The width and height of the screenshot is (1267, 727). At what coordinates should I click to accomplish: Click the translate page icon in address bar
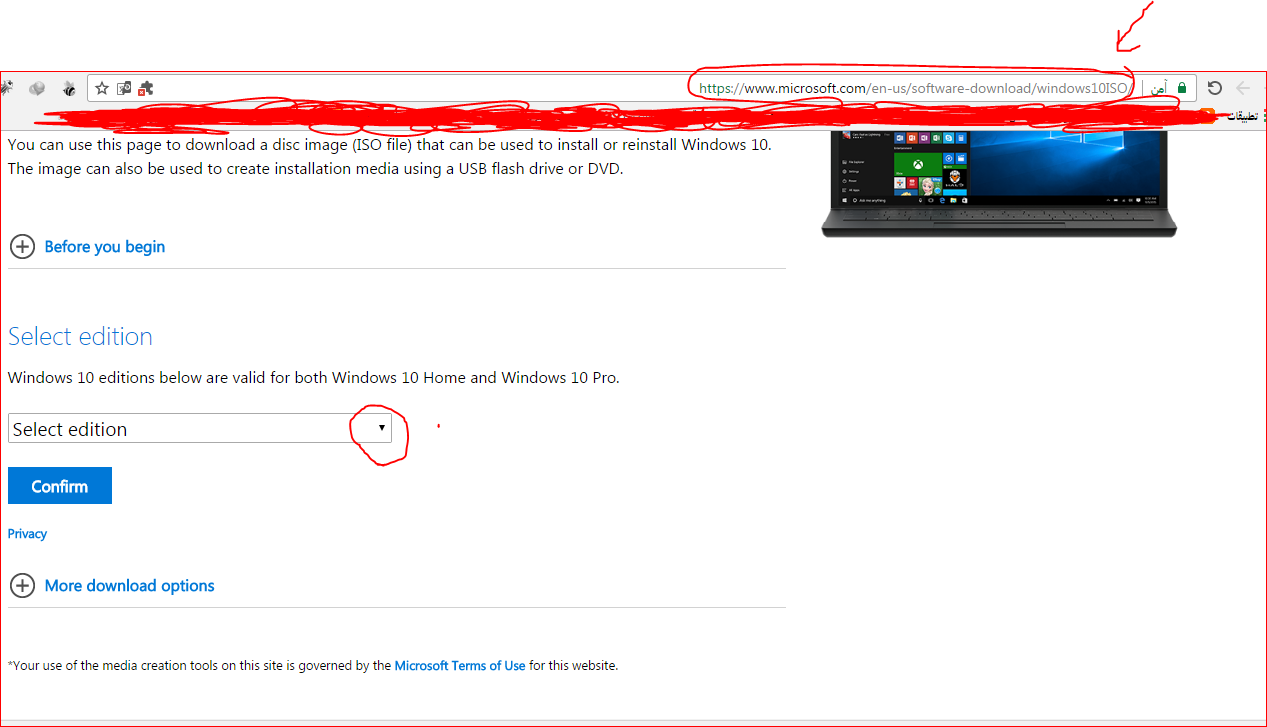(x=124, y=88)
